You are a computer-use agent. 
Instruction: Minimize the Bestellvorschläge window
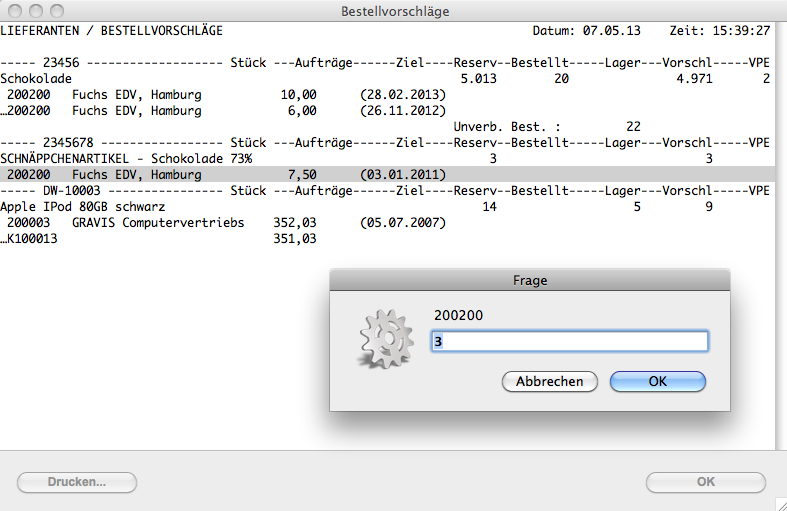[x=35, y=11]
